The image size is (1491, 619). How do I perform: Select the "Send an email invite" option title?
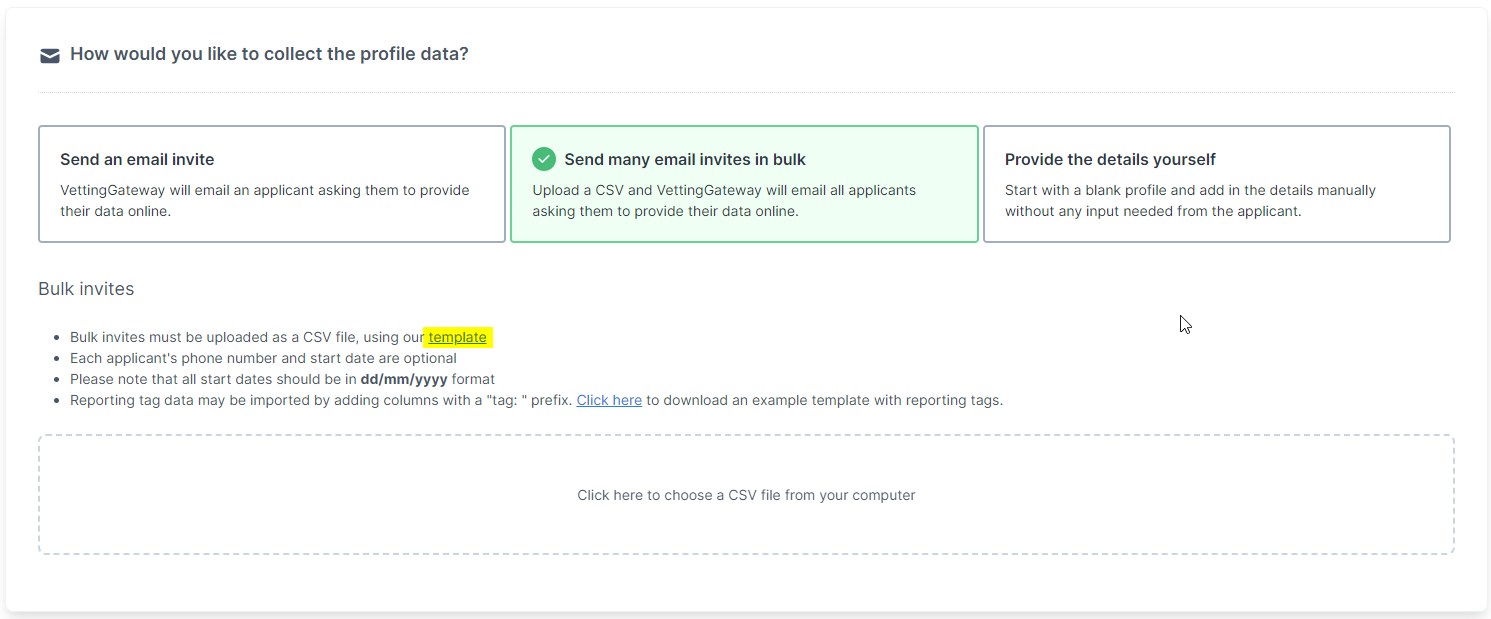point(137,159)
